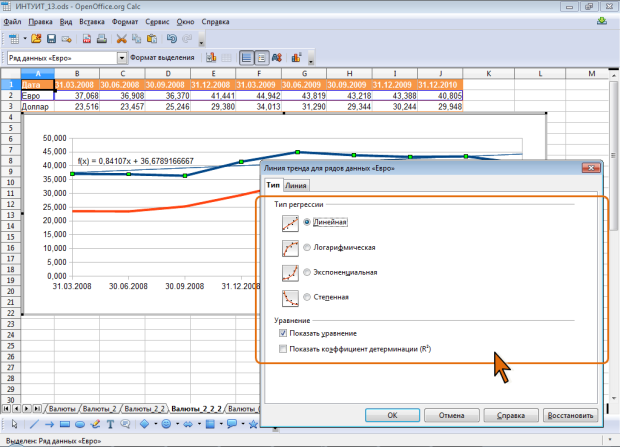Open the Basic shapes diamond dropdown arrow
620x447 pixels.
click(156, 424)
